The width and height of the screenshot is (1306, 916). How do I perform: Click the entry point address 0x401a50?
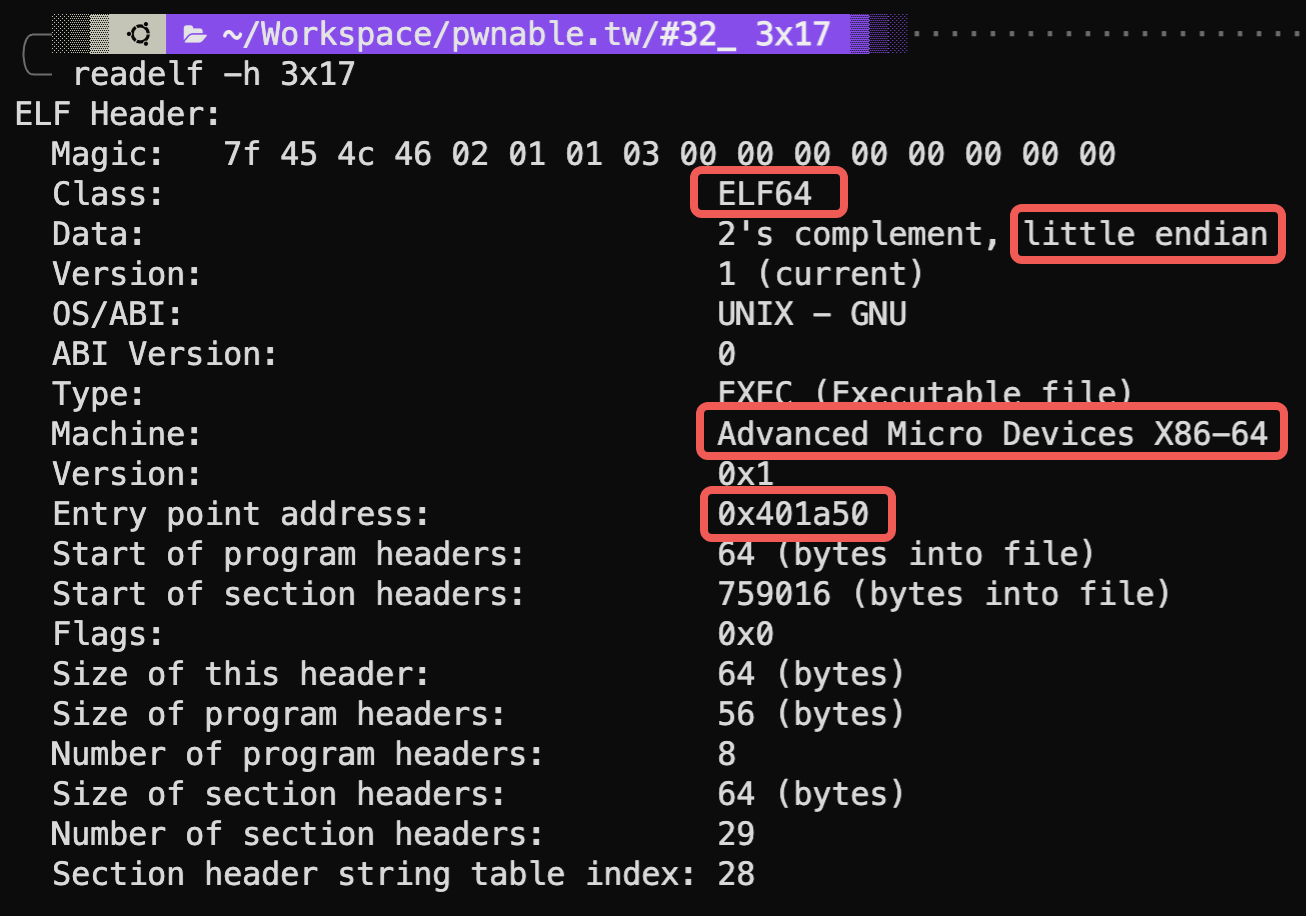[794, 514]
